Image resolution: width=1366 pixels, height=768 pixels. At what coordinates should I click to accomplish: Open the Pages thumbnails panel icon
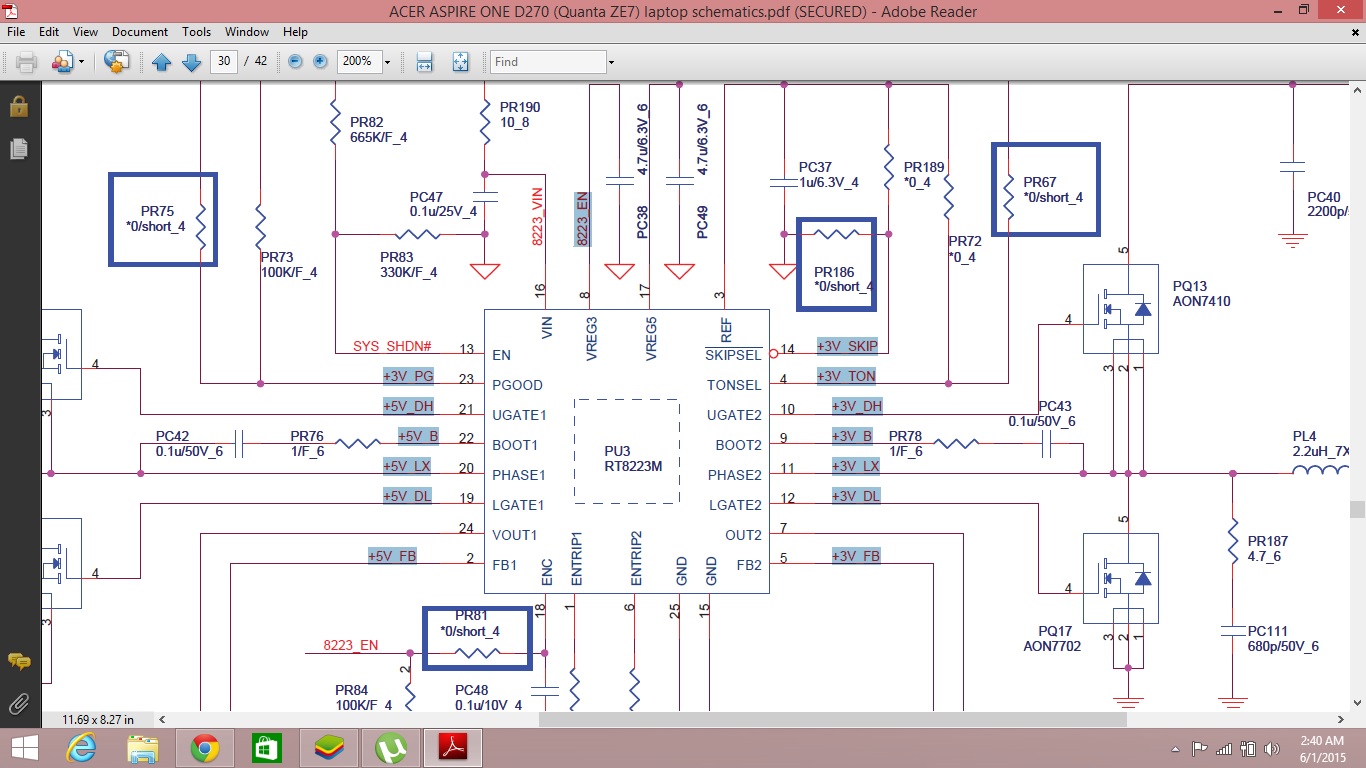click(x=19, y=148)
